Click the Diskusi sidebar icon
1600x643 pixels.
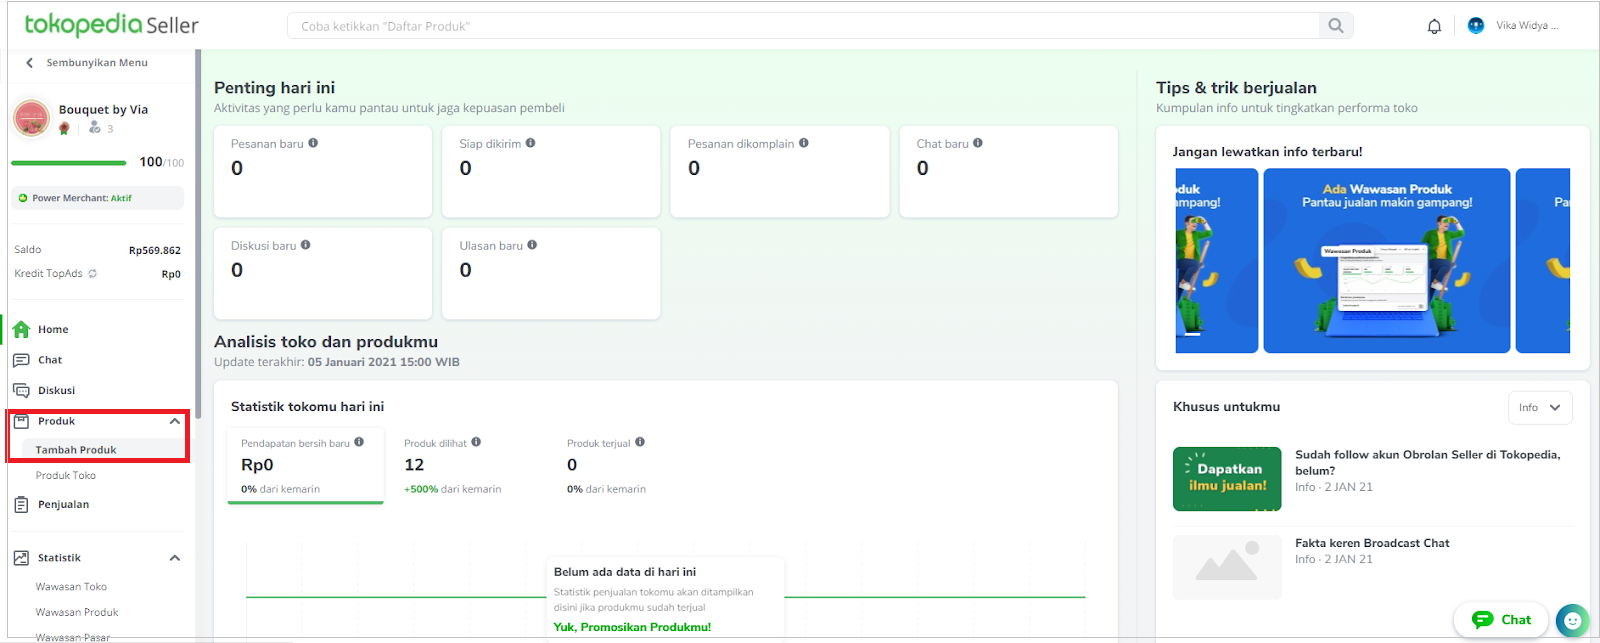21,390
